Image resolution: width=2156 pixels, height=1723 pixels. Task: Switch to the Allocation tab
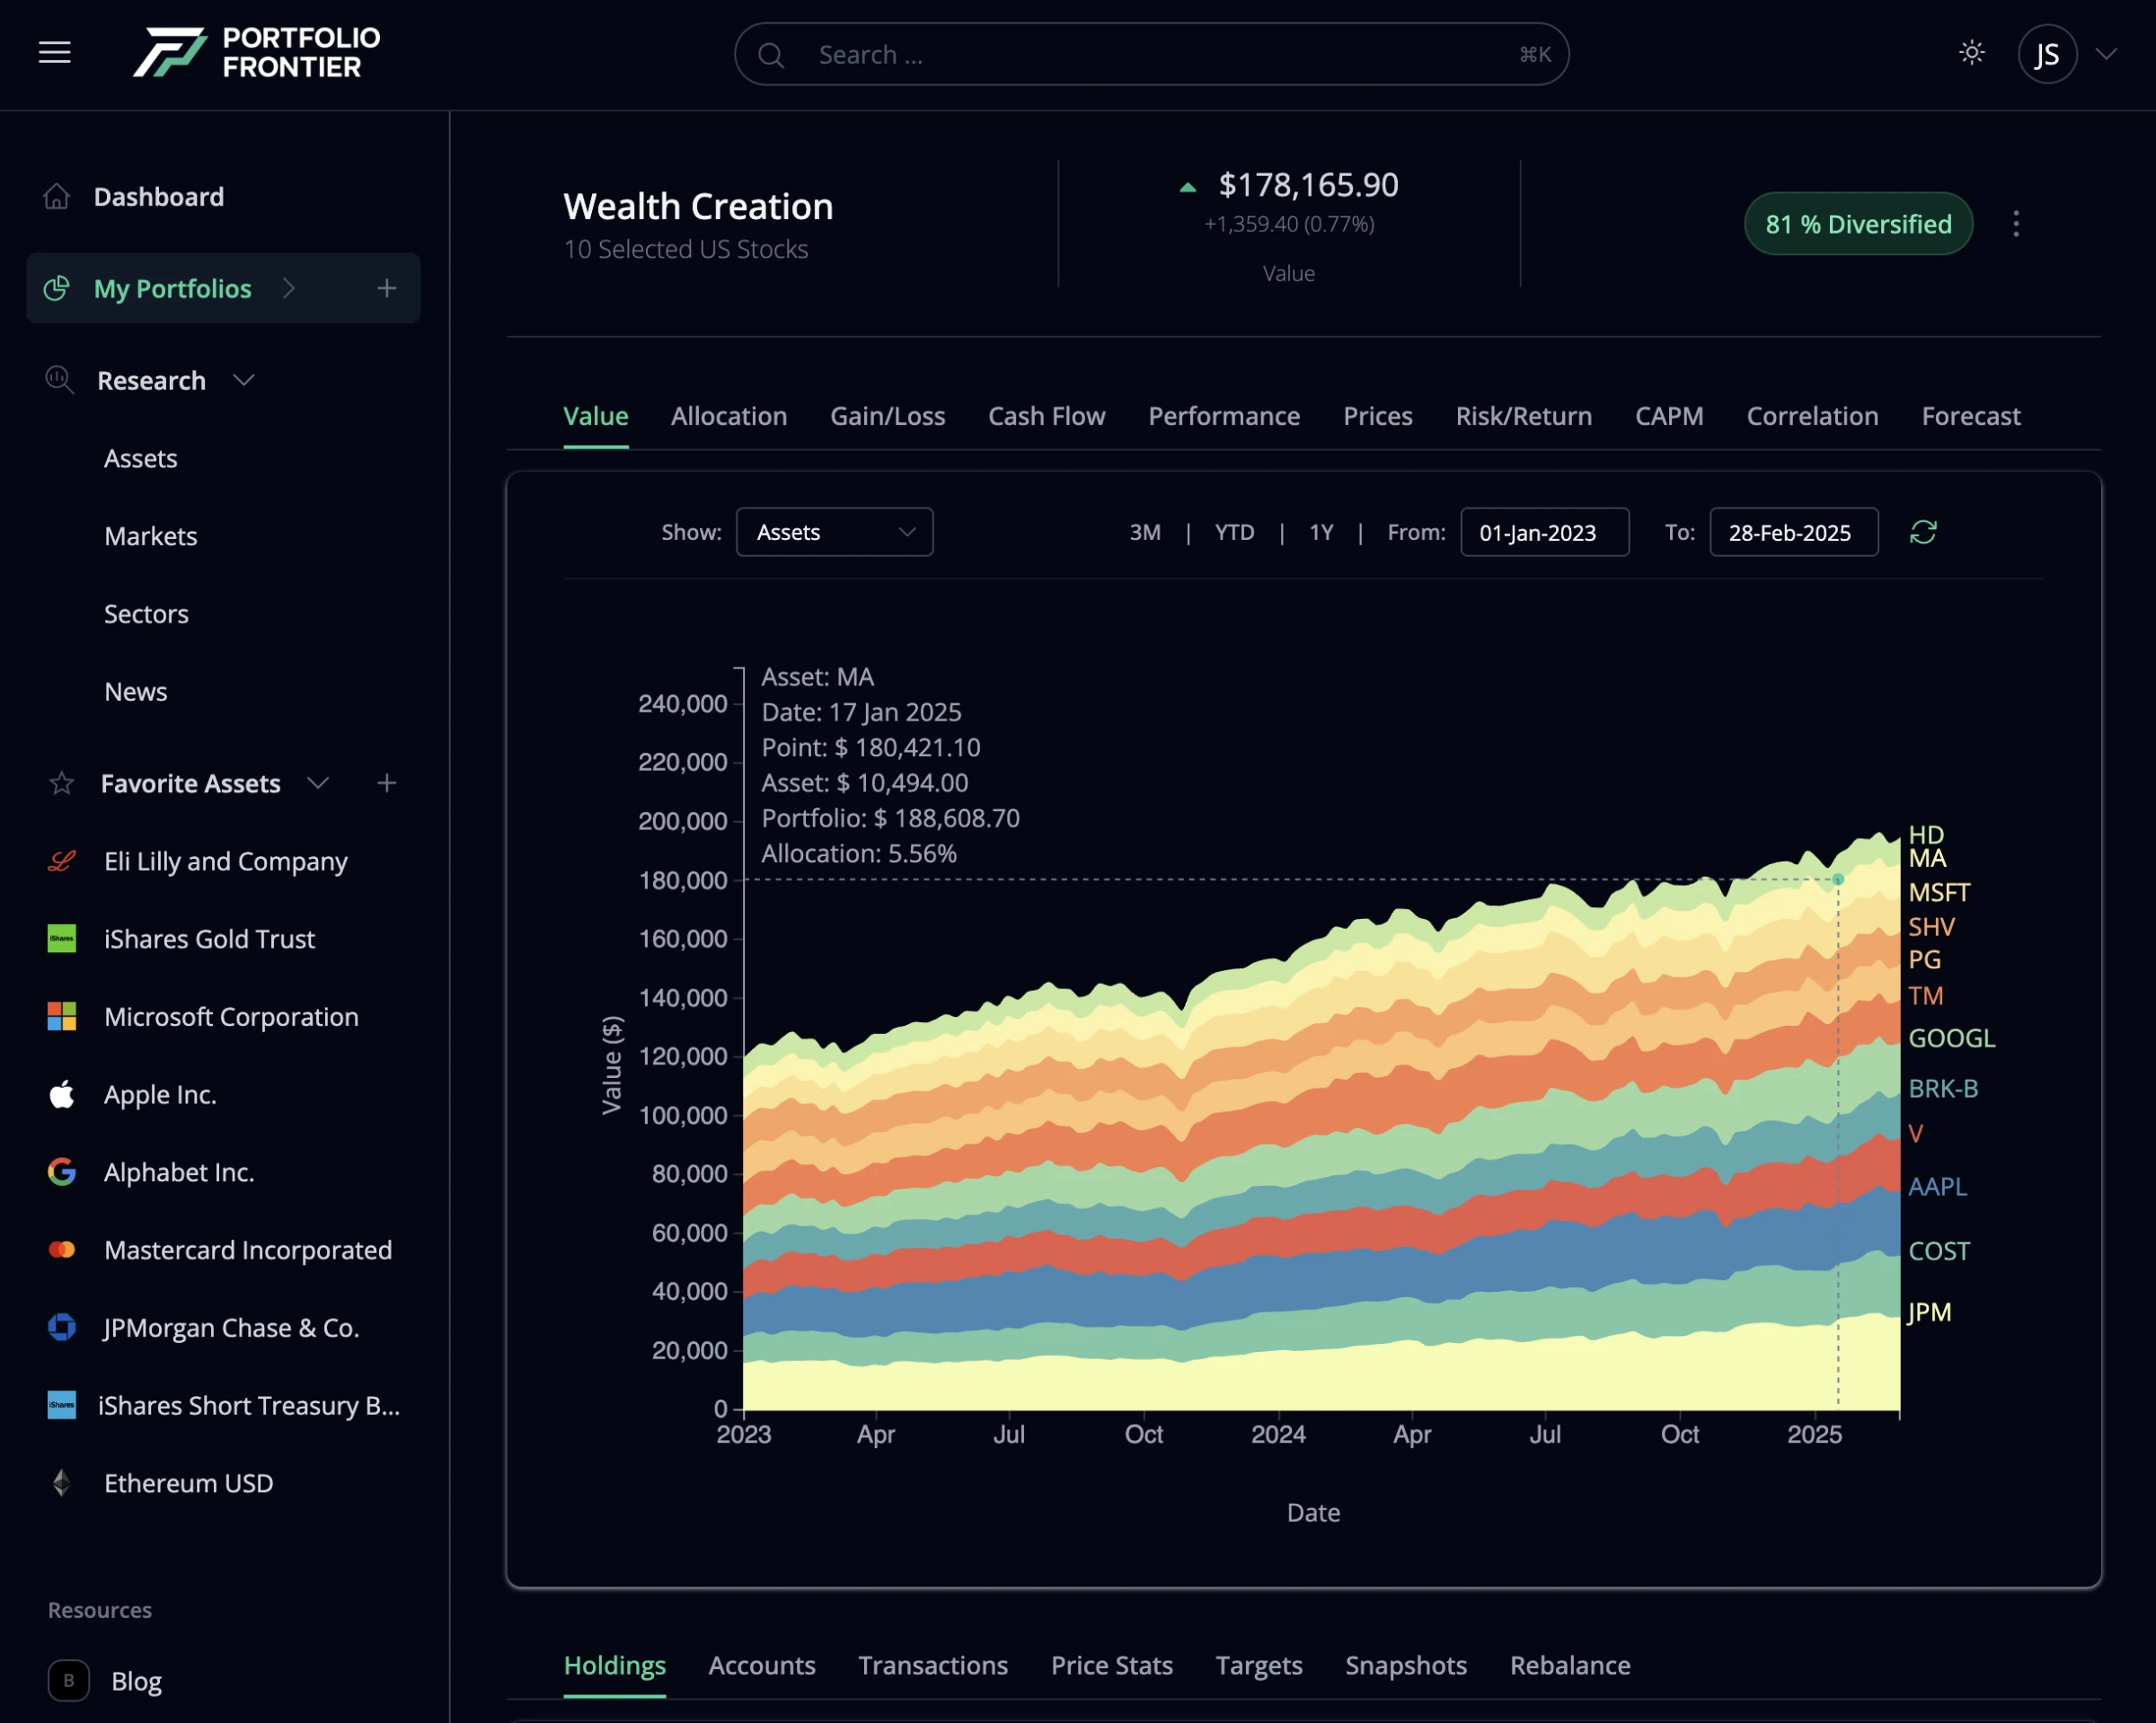tap(729, 416)
